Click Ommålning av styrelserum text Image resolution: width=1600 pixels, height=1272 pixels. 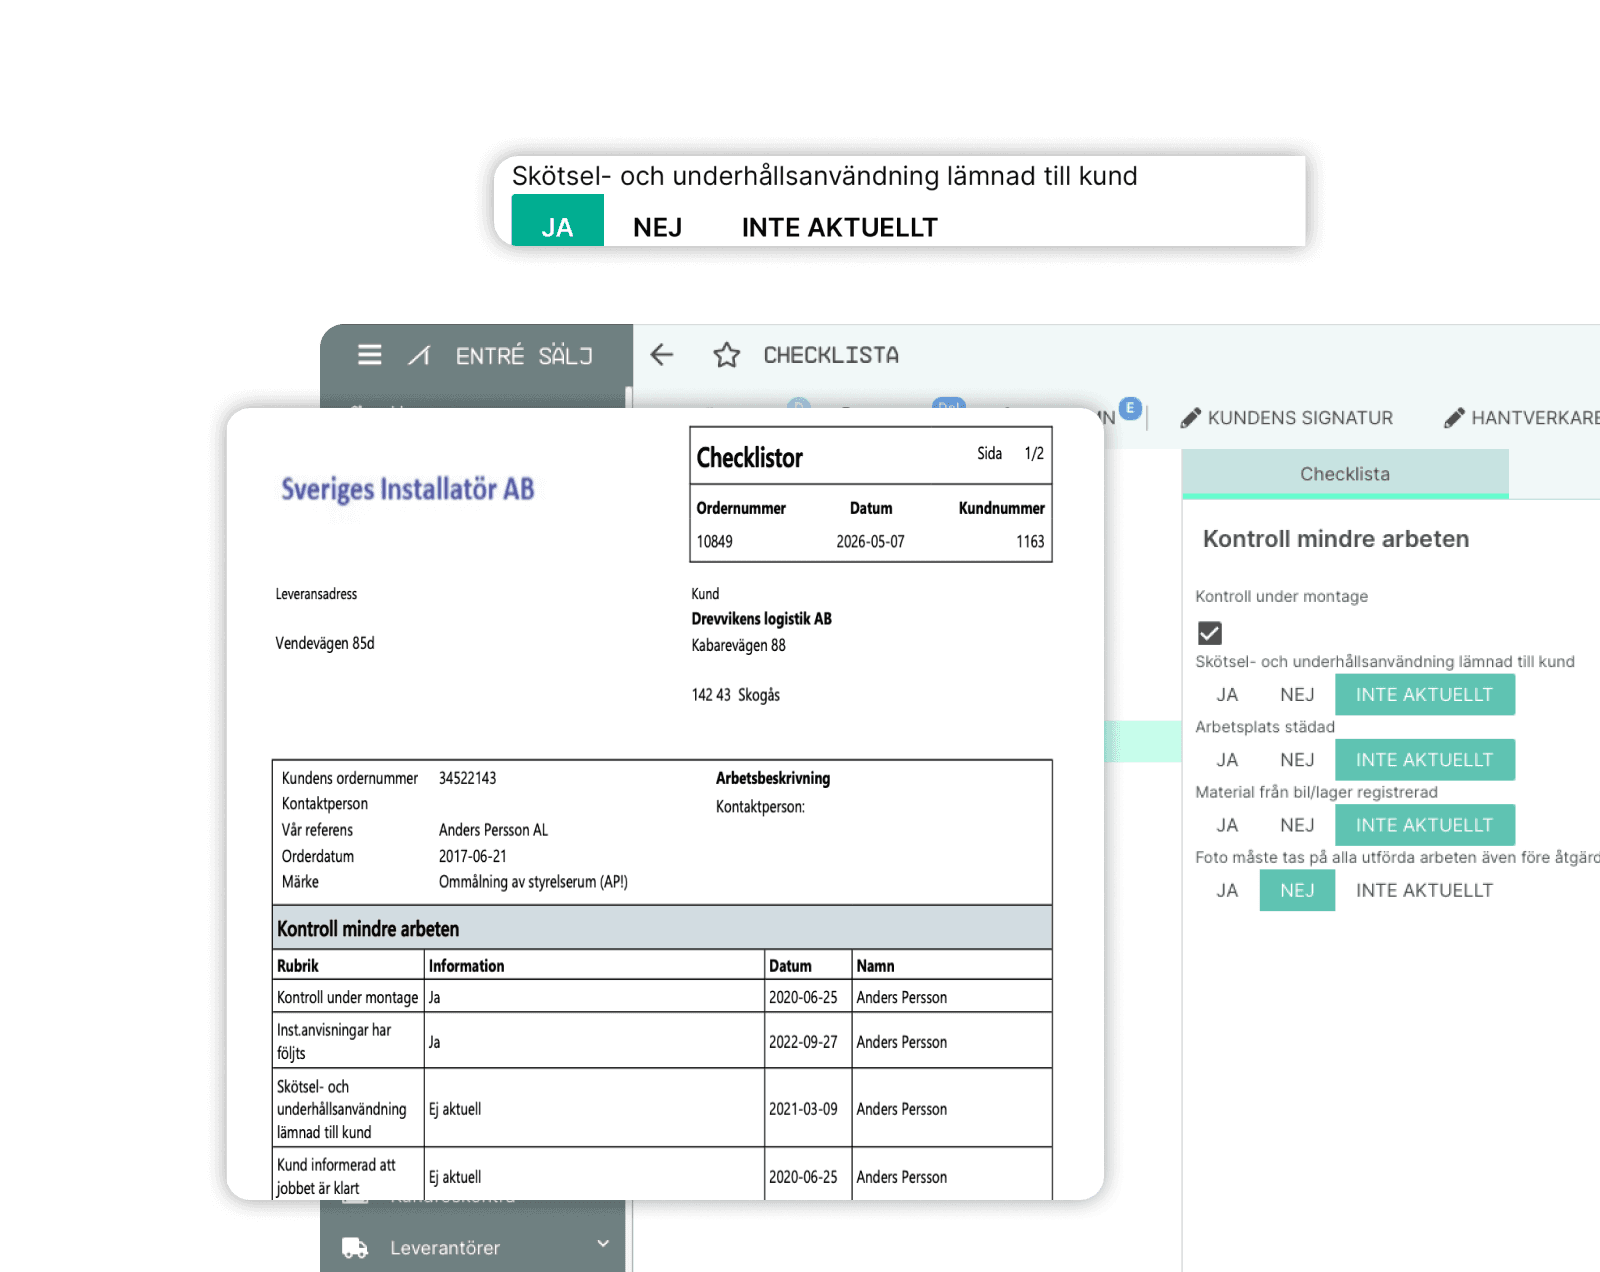pos(533,882)
